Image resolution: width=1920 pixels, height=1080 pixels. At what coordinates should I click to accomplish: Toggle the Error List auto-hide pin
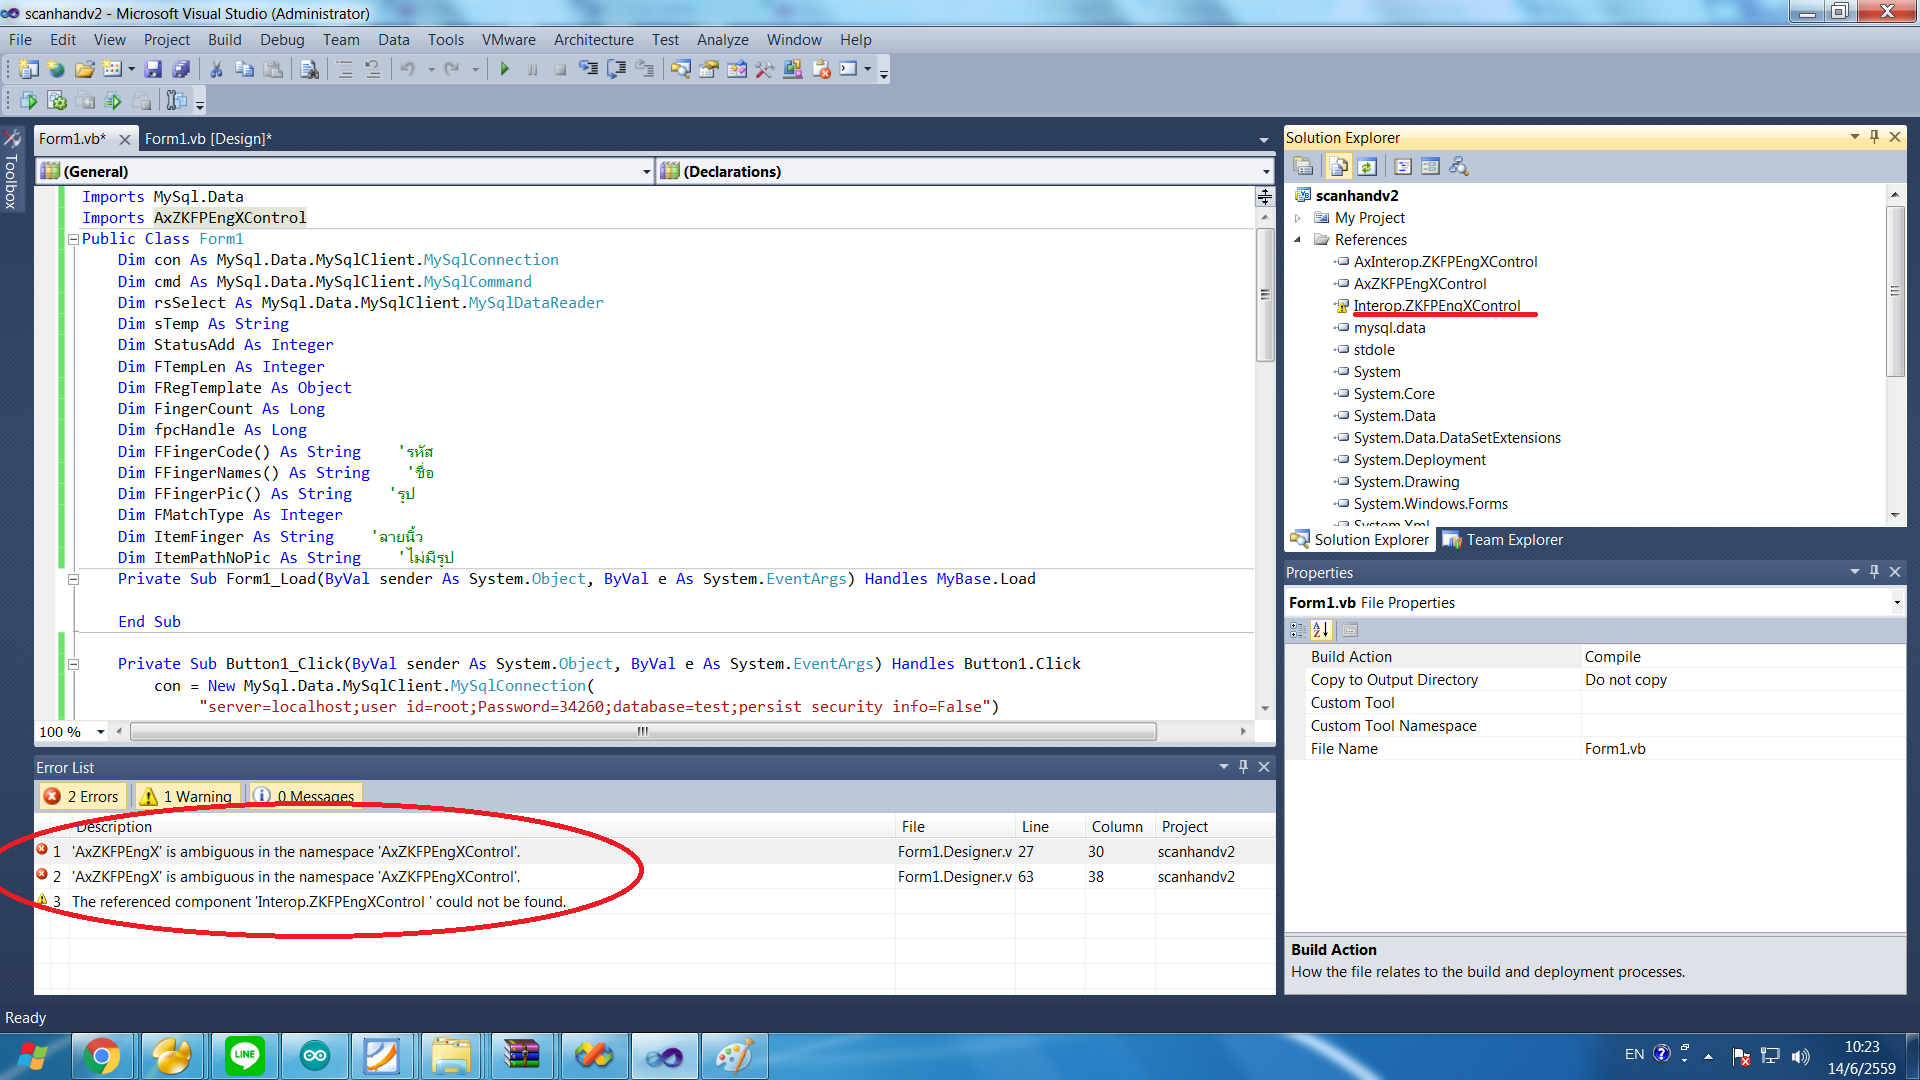(x=1243, y=766)
